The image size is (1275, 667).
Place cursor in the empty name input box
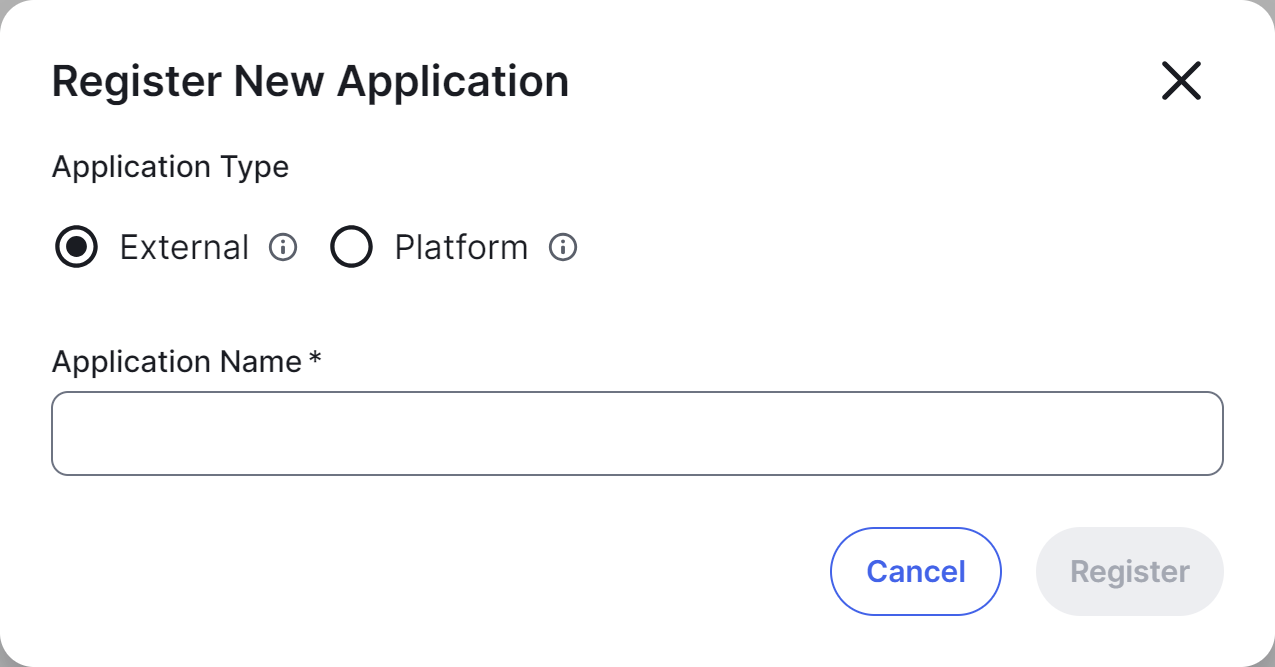[x=637, y=433]
